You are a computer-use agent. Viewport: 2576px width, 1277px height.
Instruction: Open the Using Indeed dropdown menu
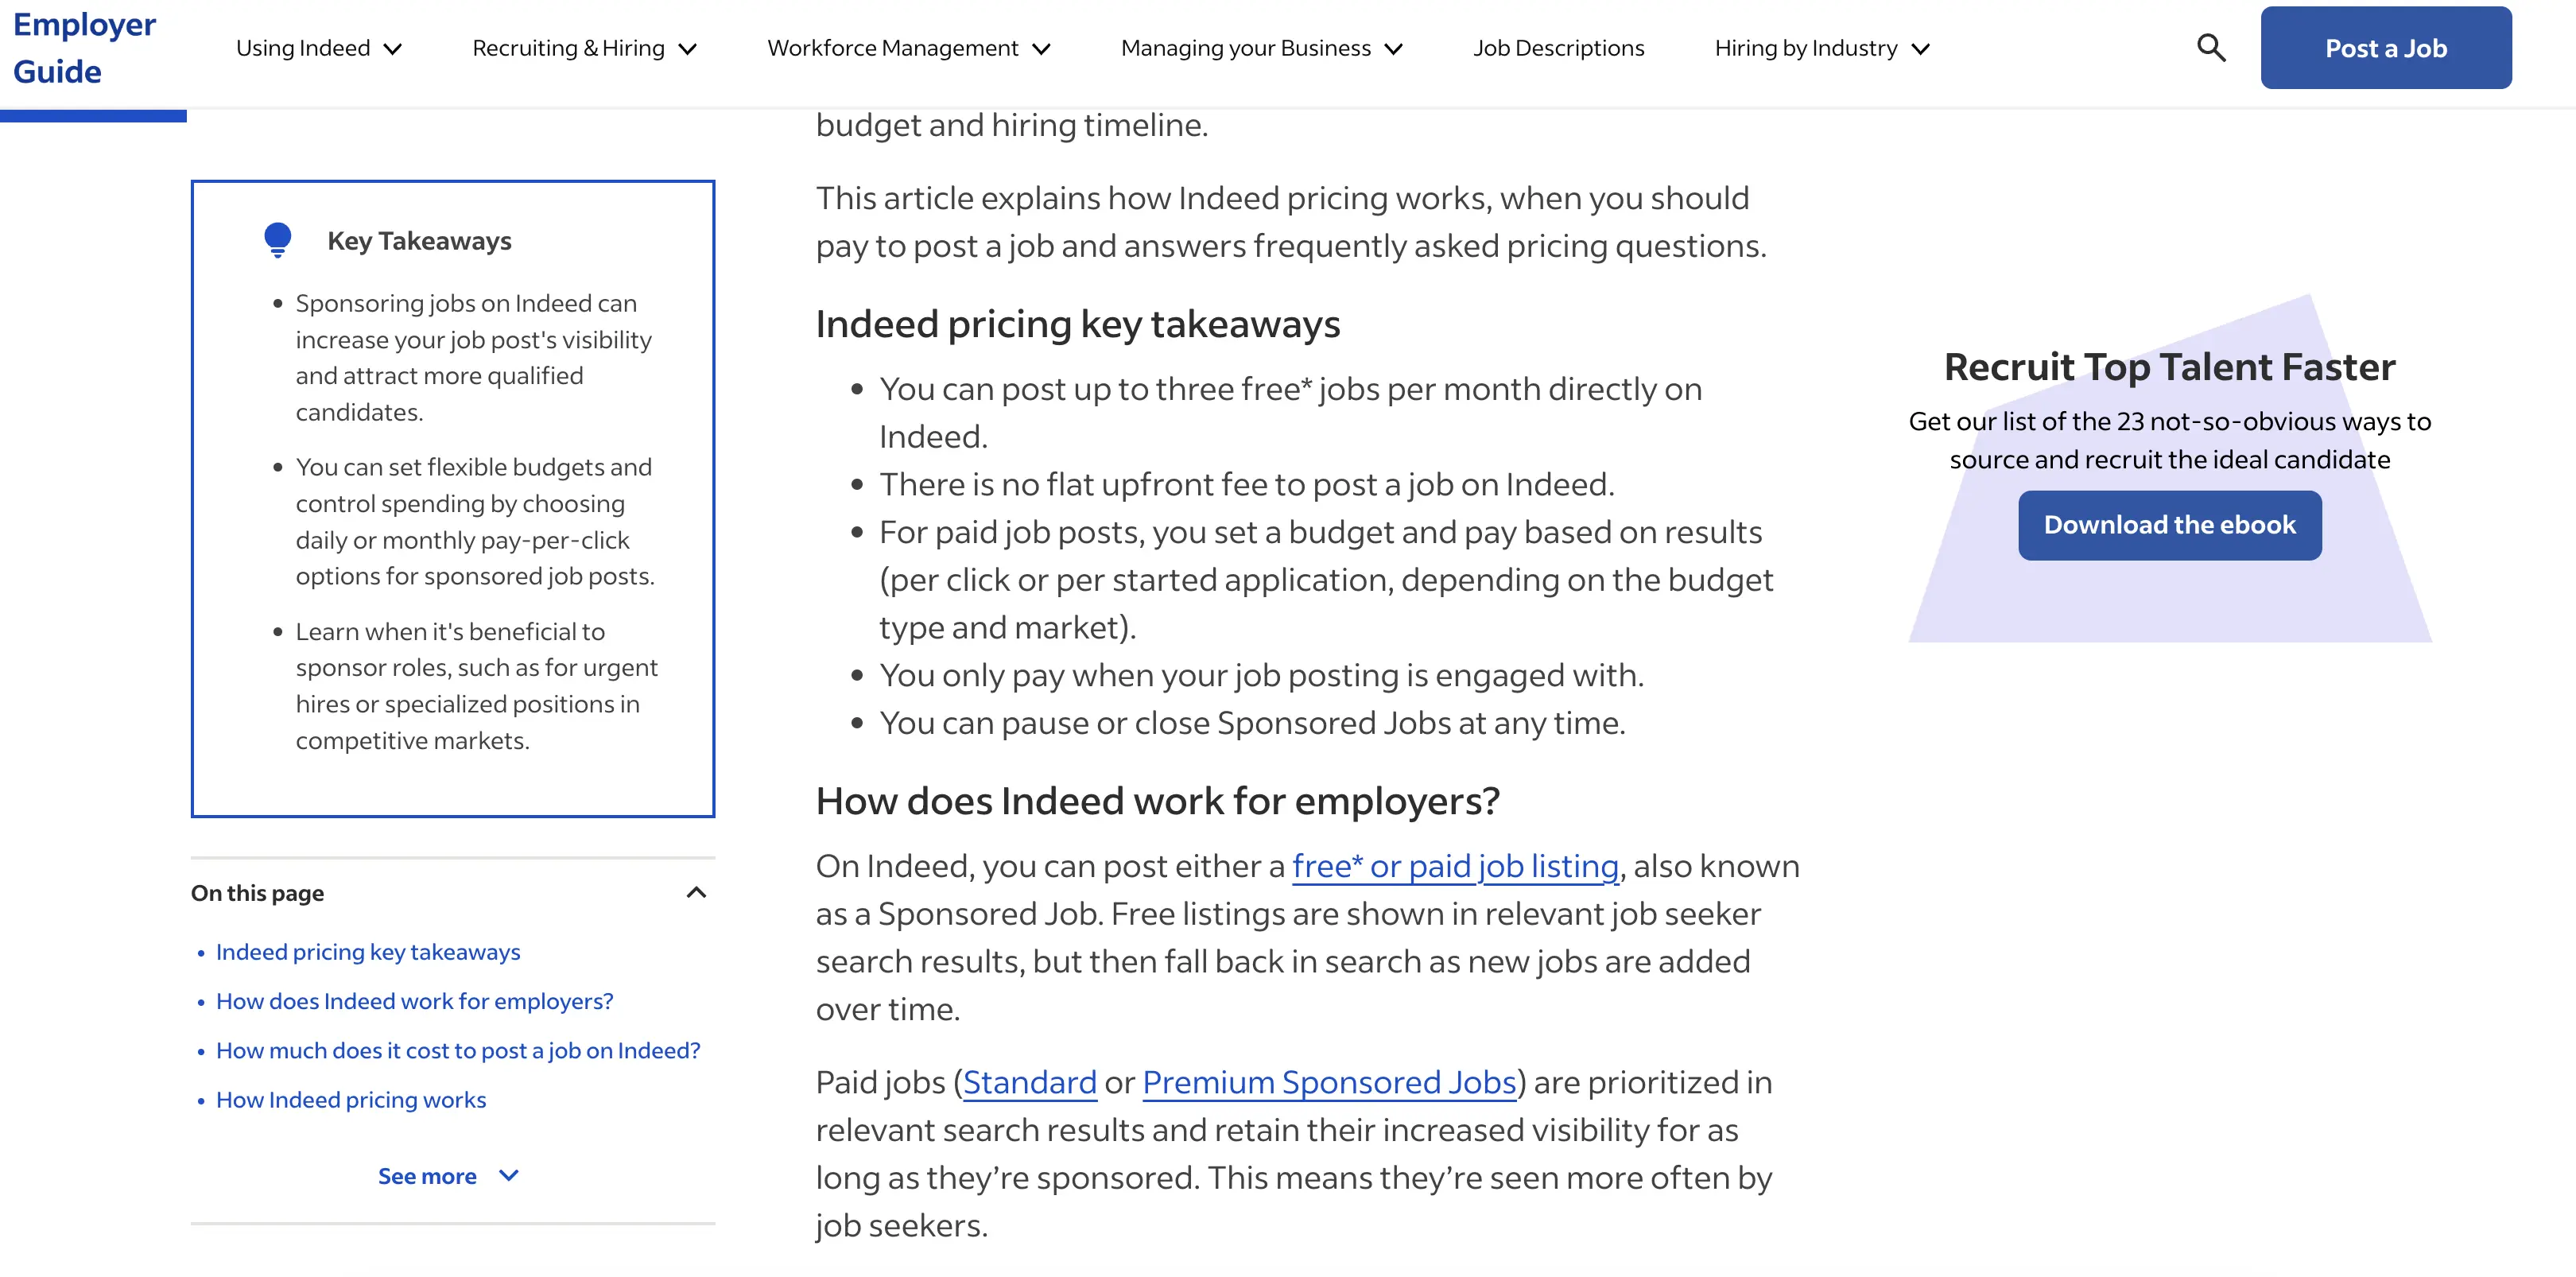coord(319,48)
